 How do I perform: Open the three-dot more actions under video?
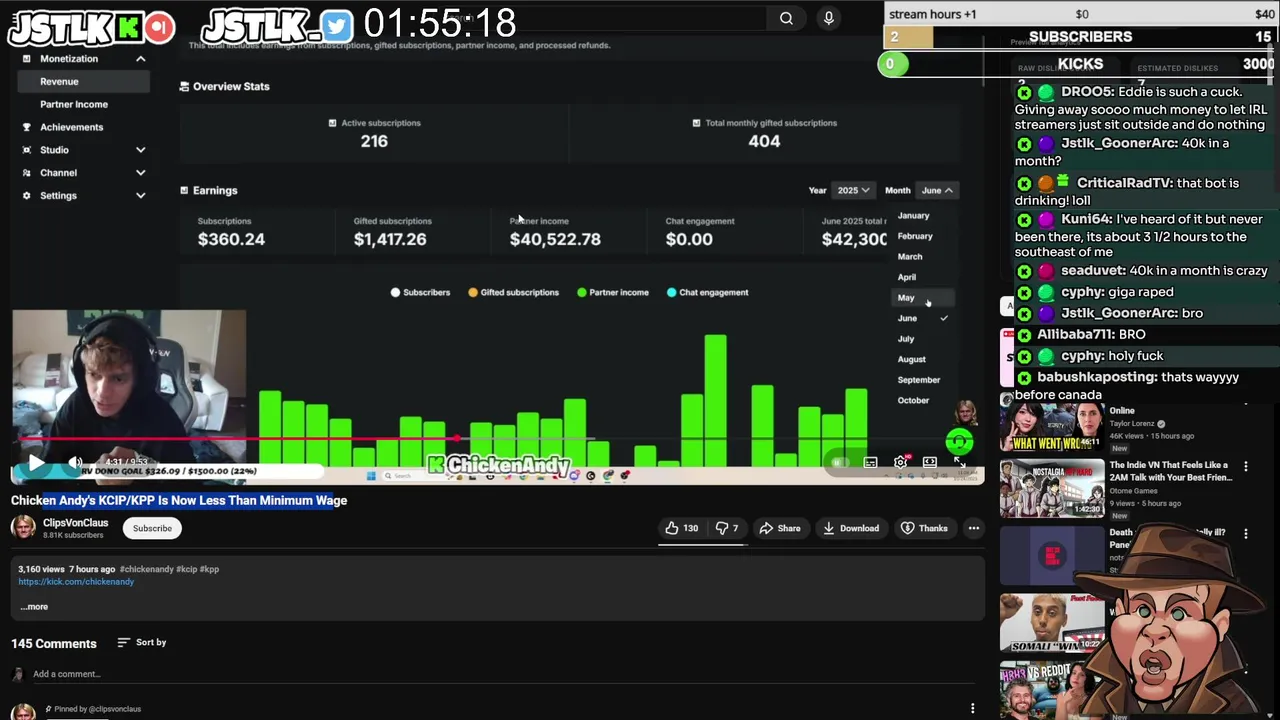click(973, 528)
